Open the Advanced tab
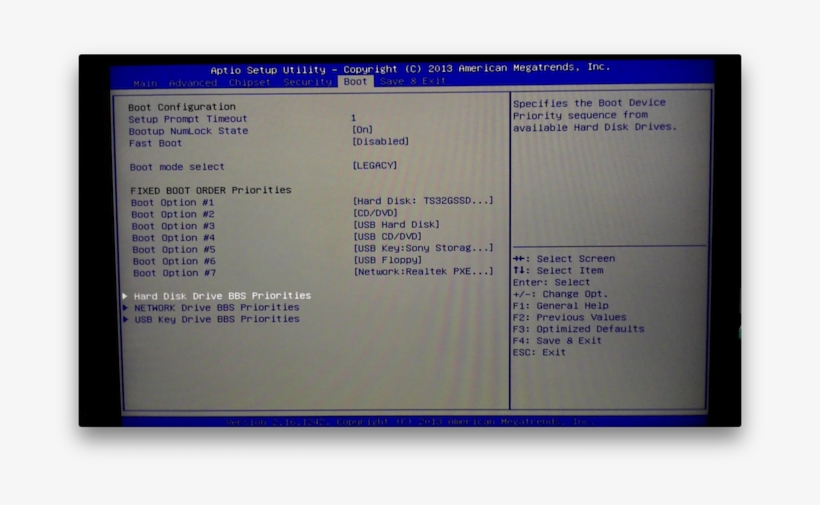The width and height of the screenshot is (820, 505). (x=192, y=83)
